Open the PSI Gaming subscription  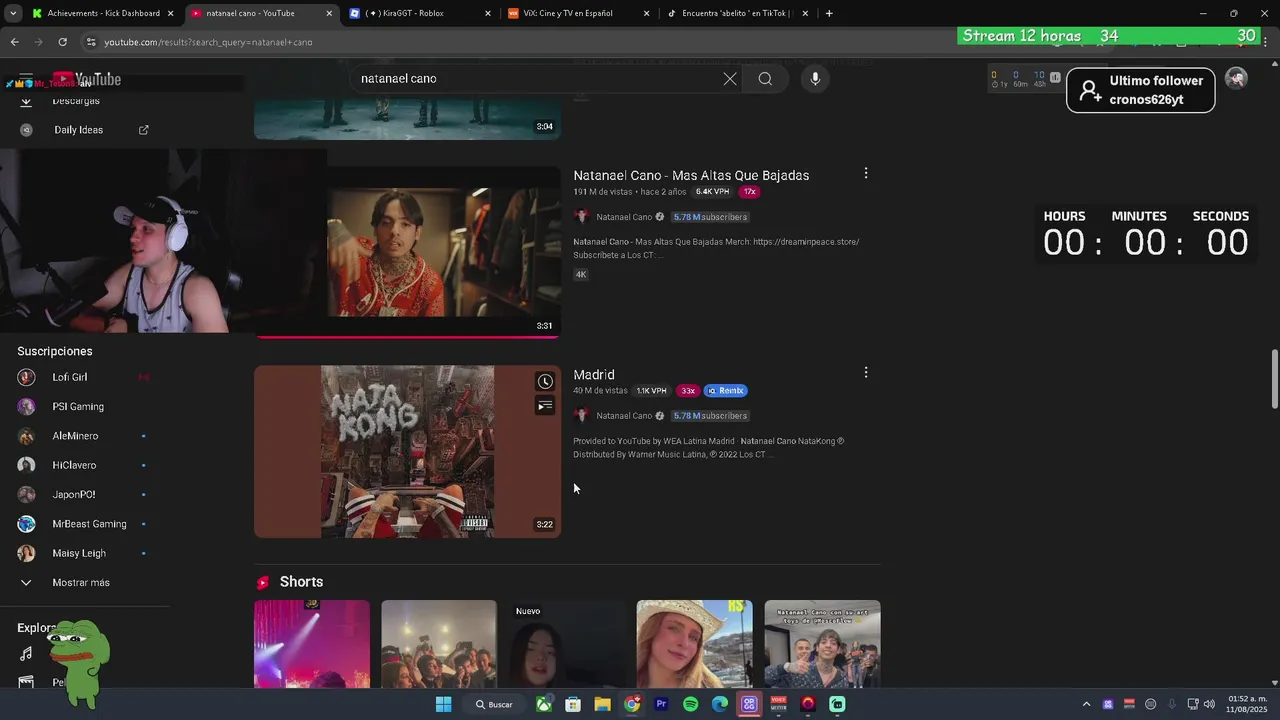coord(78,406)
